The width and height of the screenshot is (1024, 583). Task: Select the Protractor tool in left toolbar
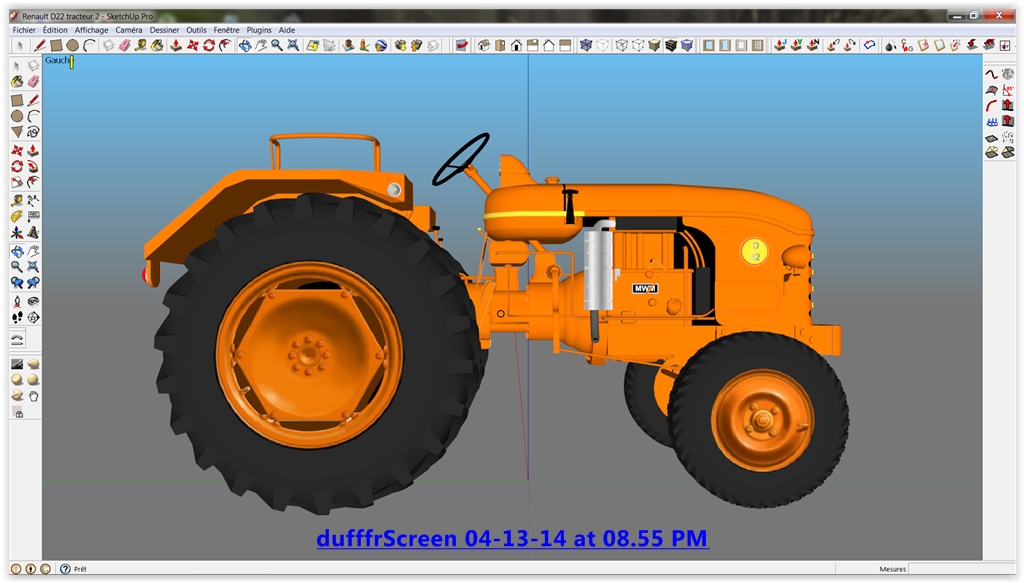click(17, 216)
